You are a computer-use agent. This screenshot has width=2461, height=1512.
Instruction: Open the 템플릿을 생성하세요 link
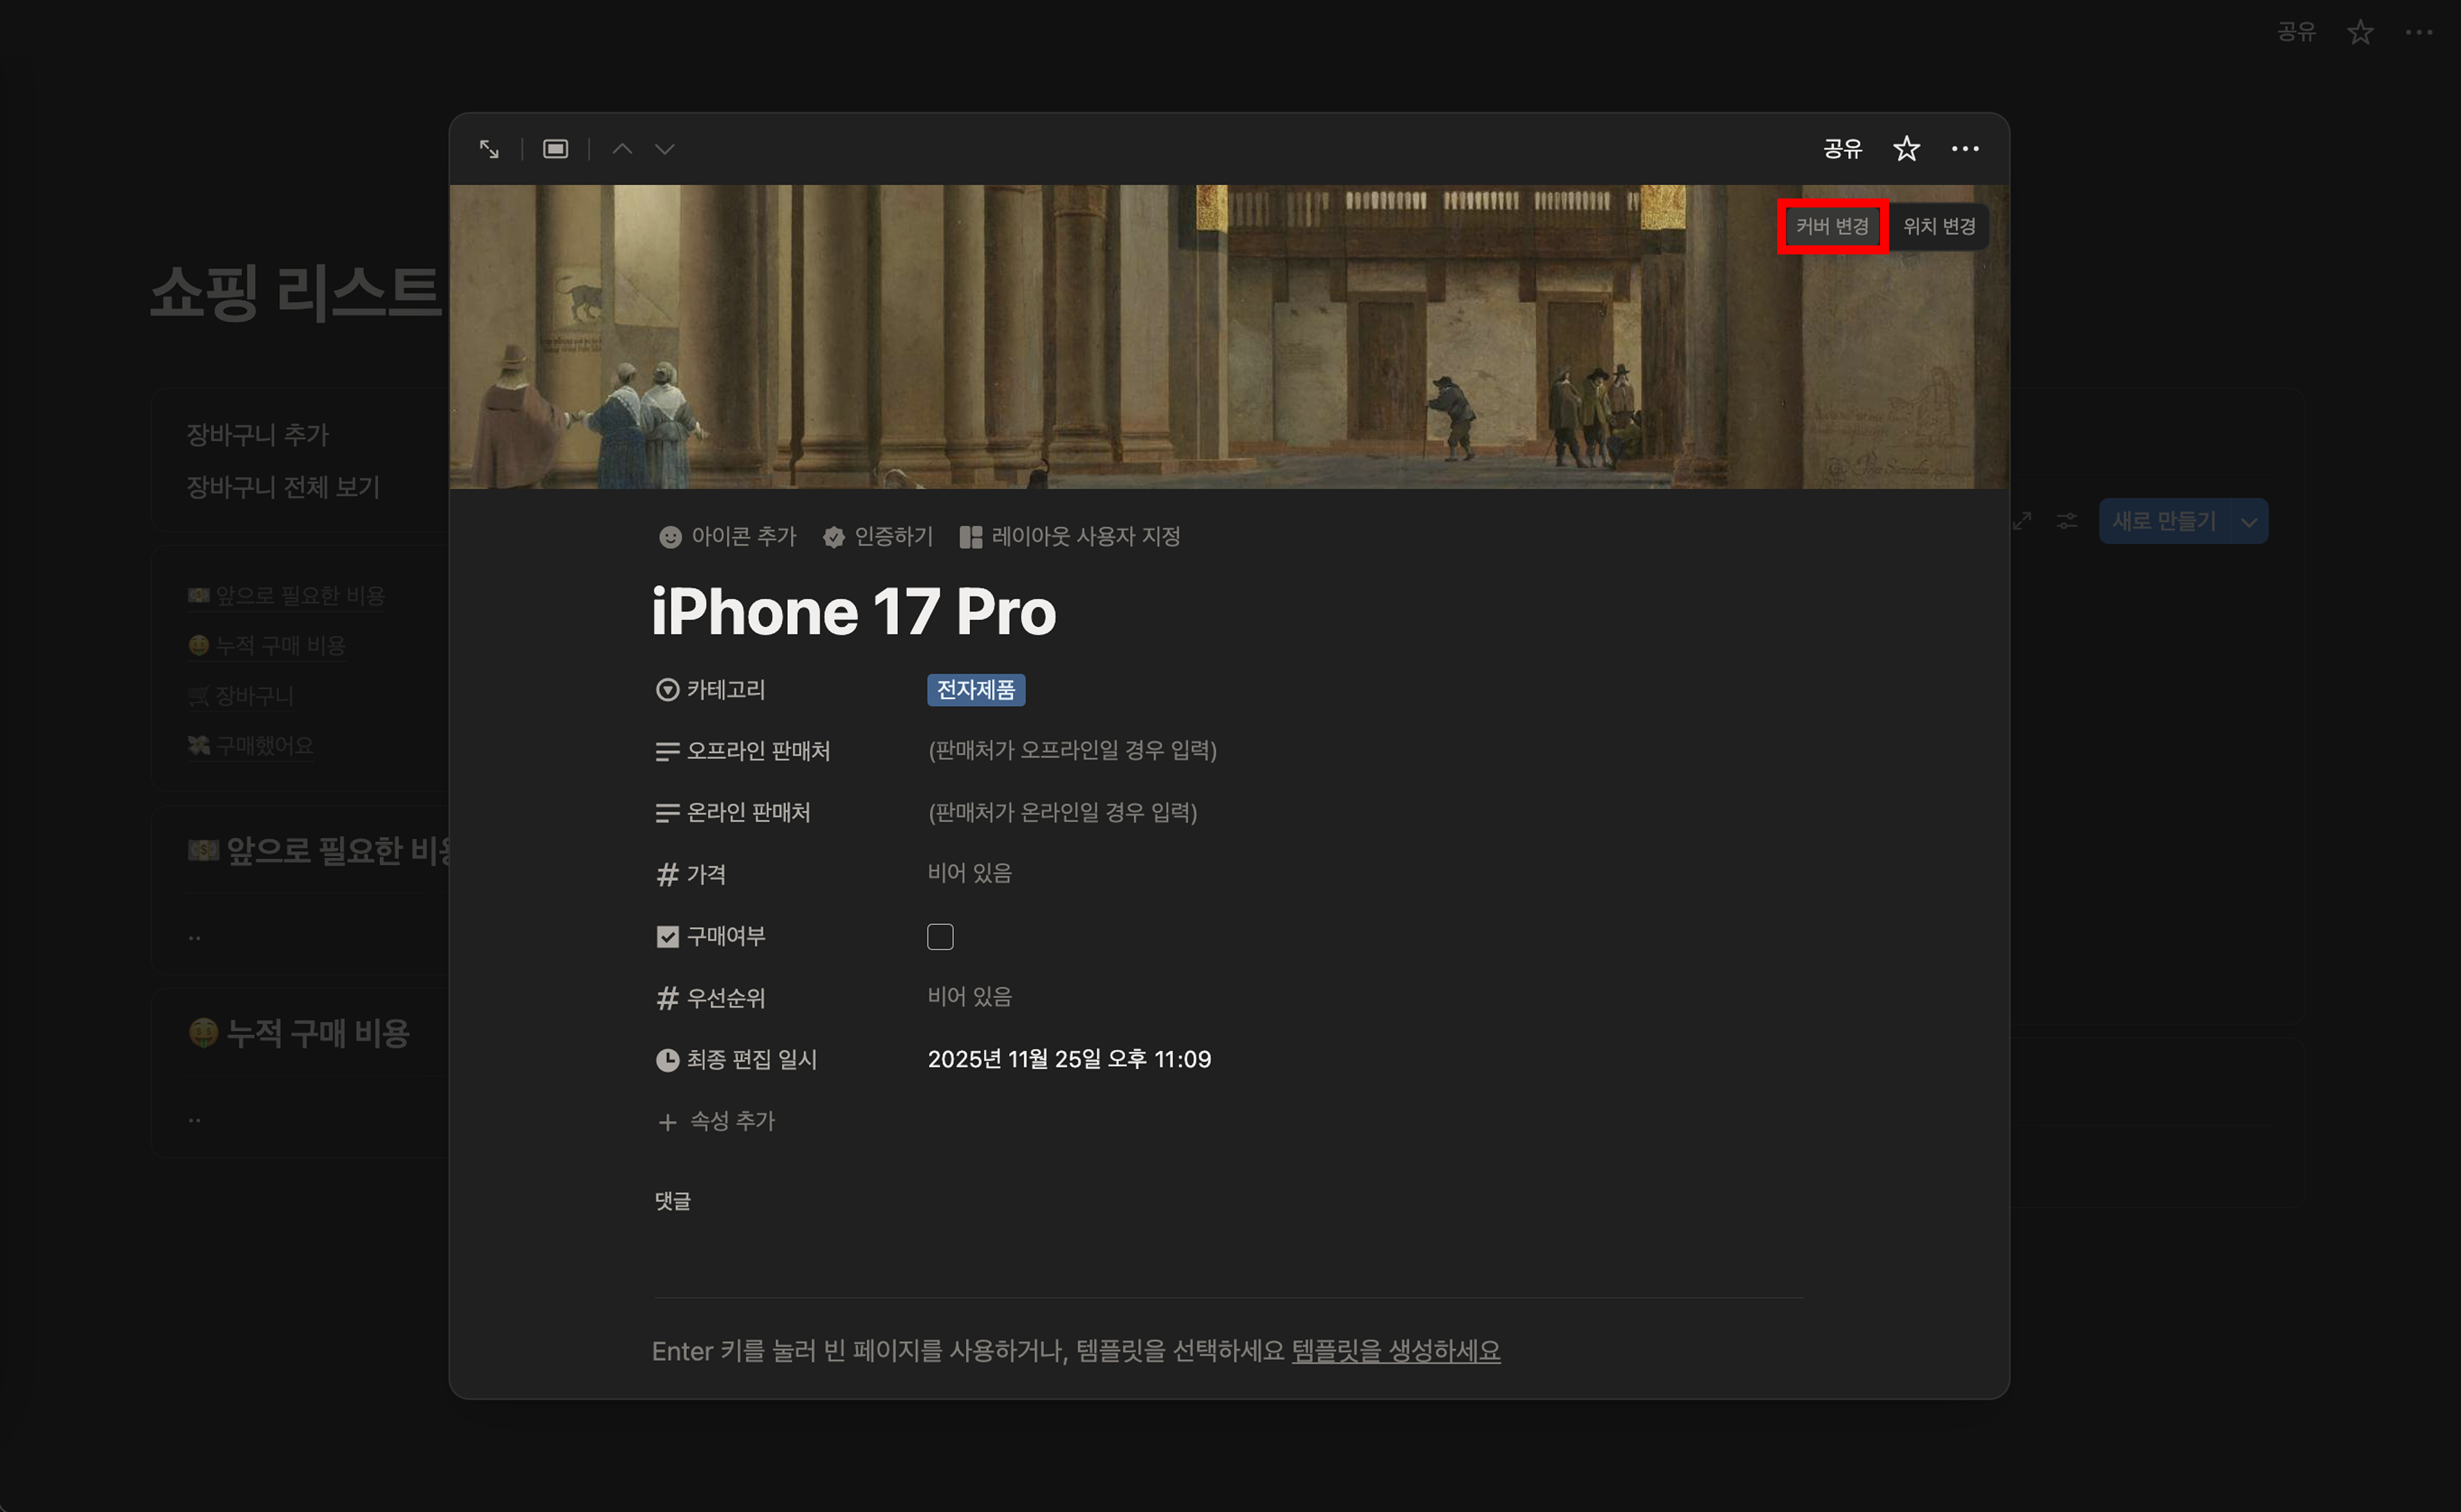click(1395, 1351)
